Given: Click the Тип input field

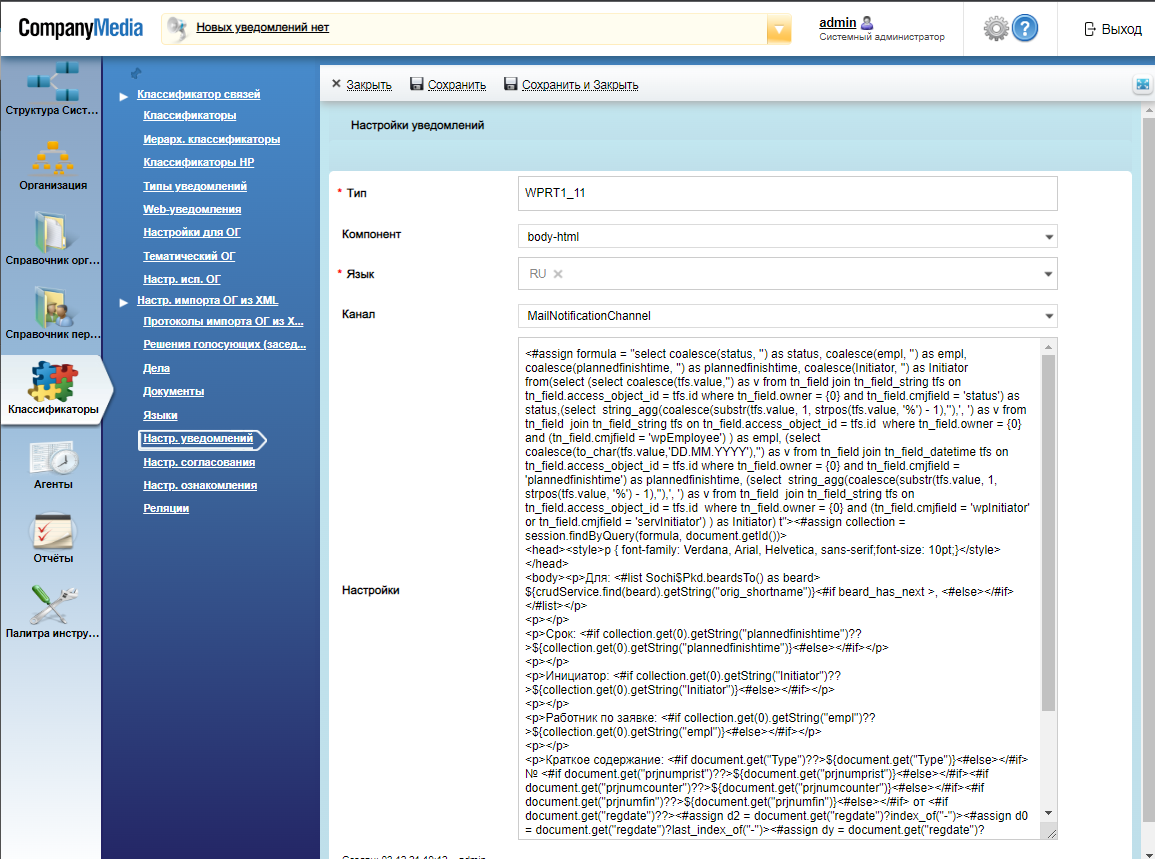Looking at the screenshot, I should tap(787, 193).
